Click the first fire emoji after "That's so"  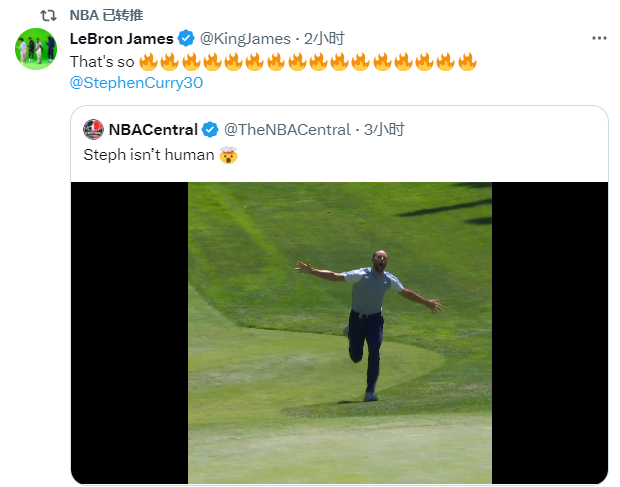(x=148, y=61)
